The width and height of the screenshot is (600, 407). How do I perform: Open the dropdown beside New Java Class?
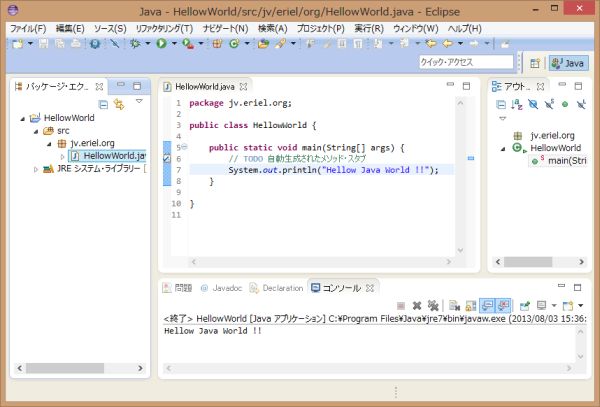(x=247, y=44)
